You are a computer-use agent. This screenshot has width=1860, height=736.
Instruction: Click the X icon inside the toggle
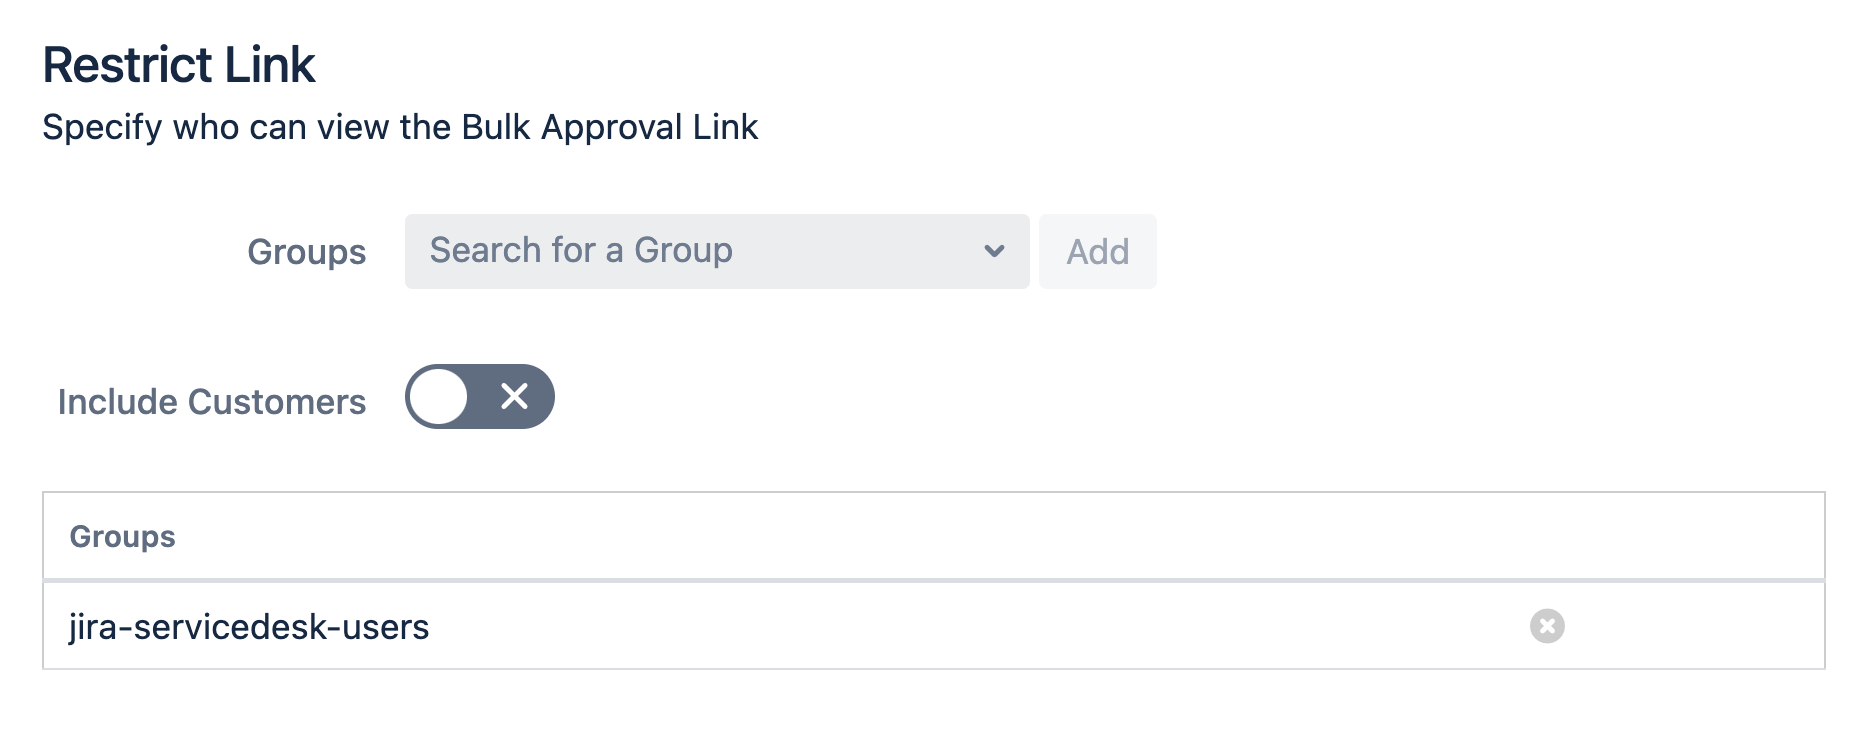pos(516,397)
